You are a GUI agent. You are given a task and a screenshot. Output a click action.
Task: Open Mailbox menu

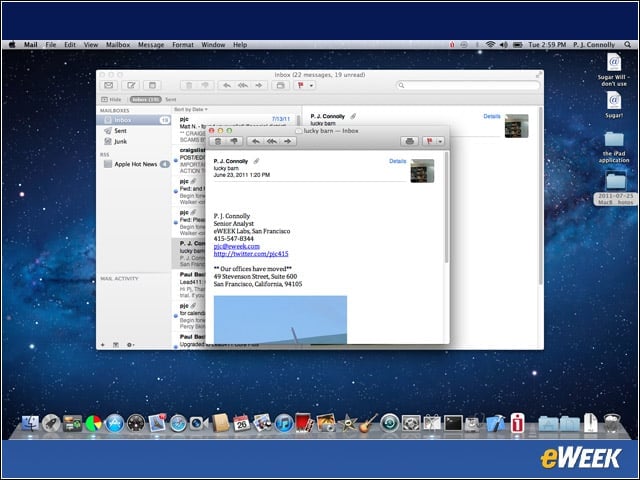coord(118,45)
